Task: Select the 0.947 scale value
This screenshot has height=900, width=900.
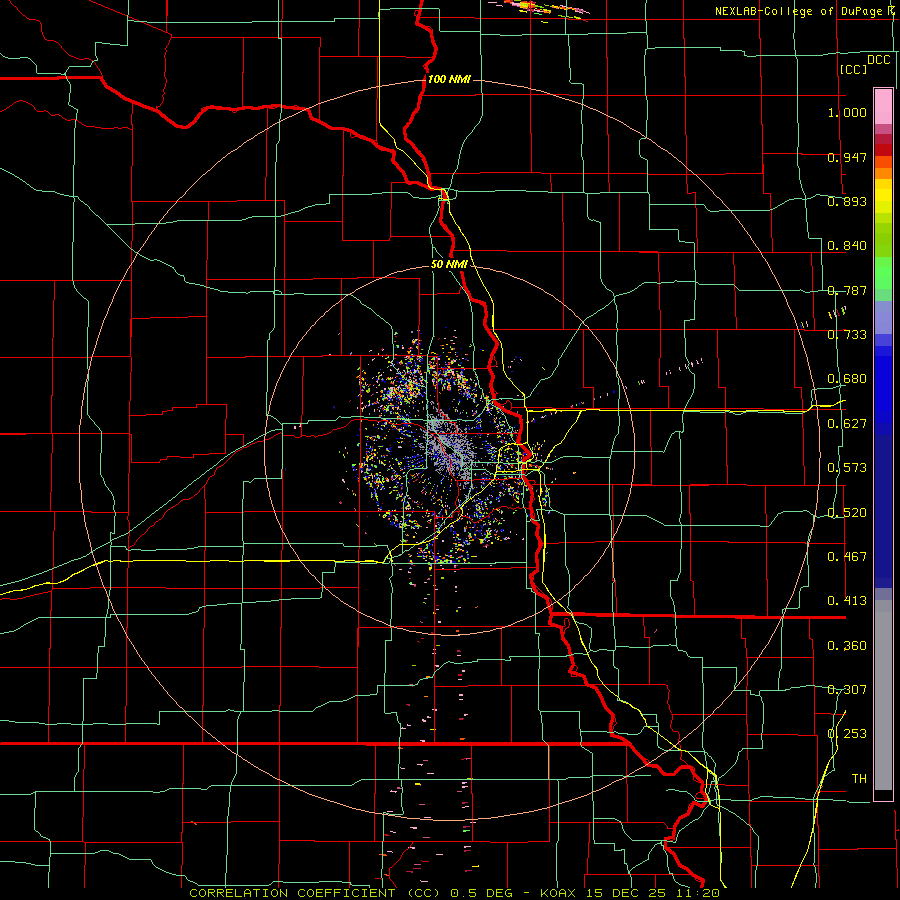Action: pos(847,157)
